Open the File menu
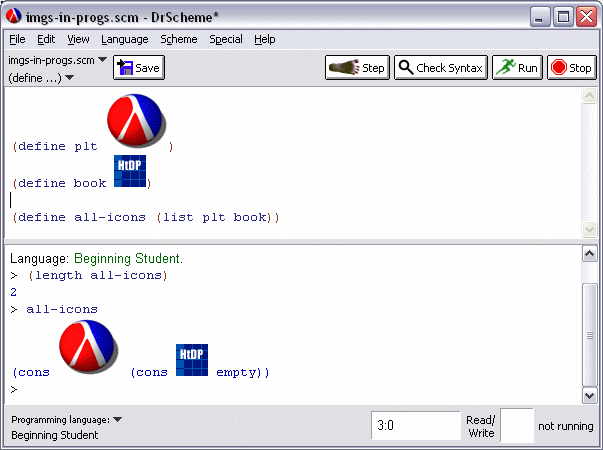This screenshot has width=603, height=450. point(17,39)
